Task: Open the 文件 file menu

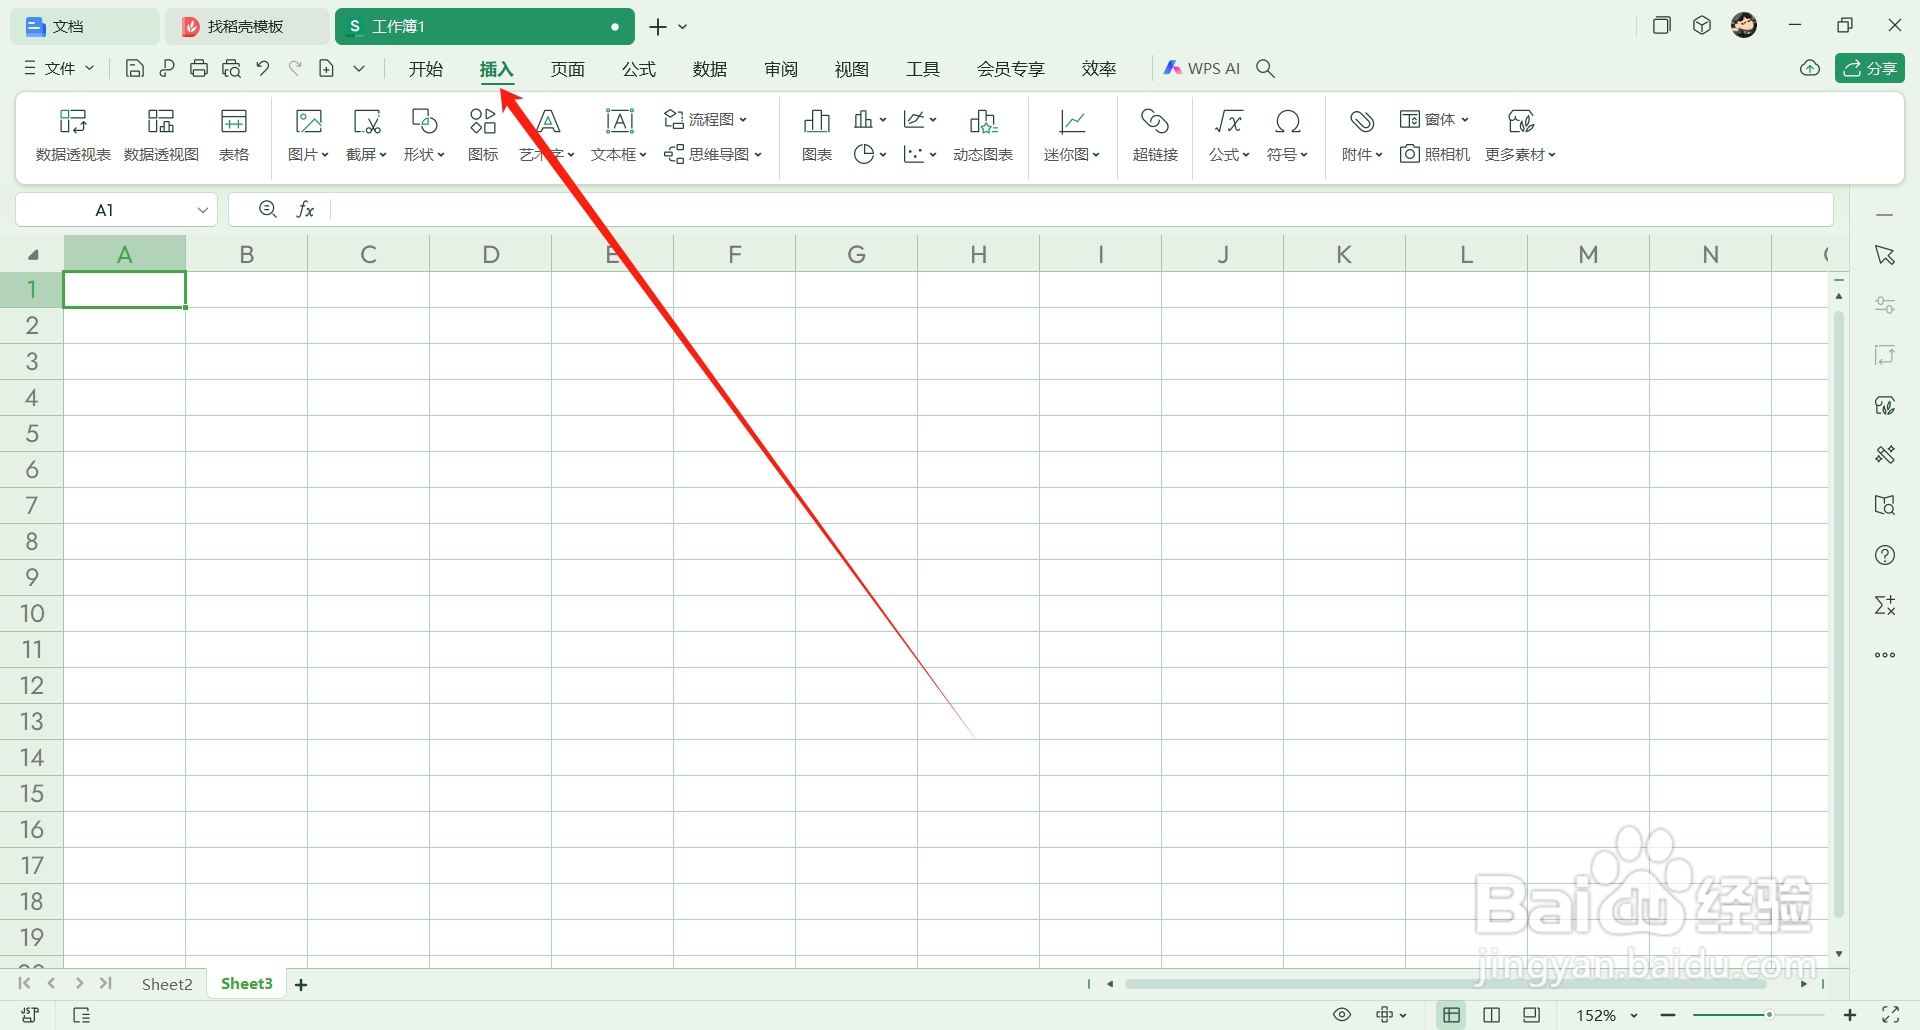Action: click(x=59, y=68)
